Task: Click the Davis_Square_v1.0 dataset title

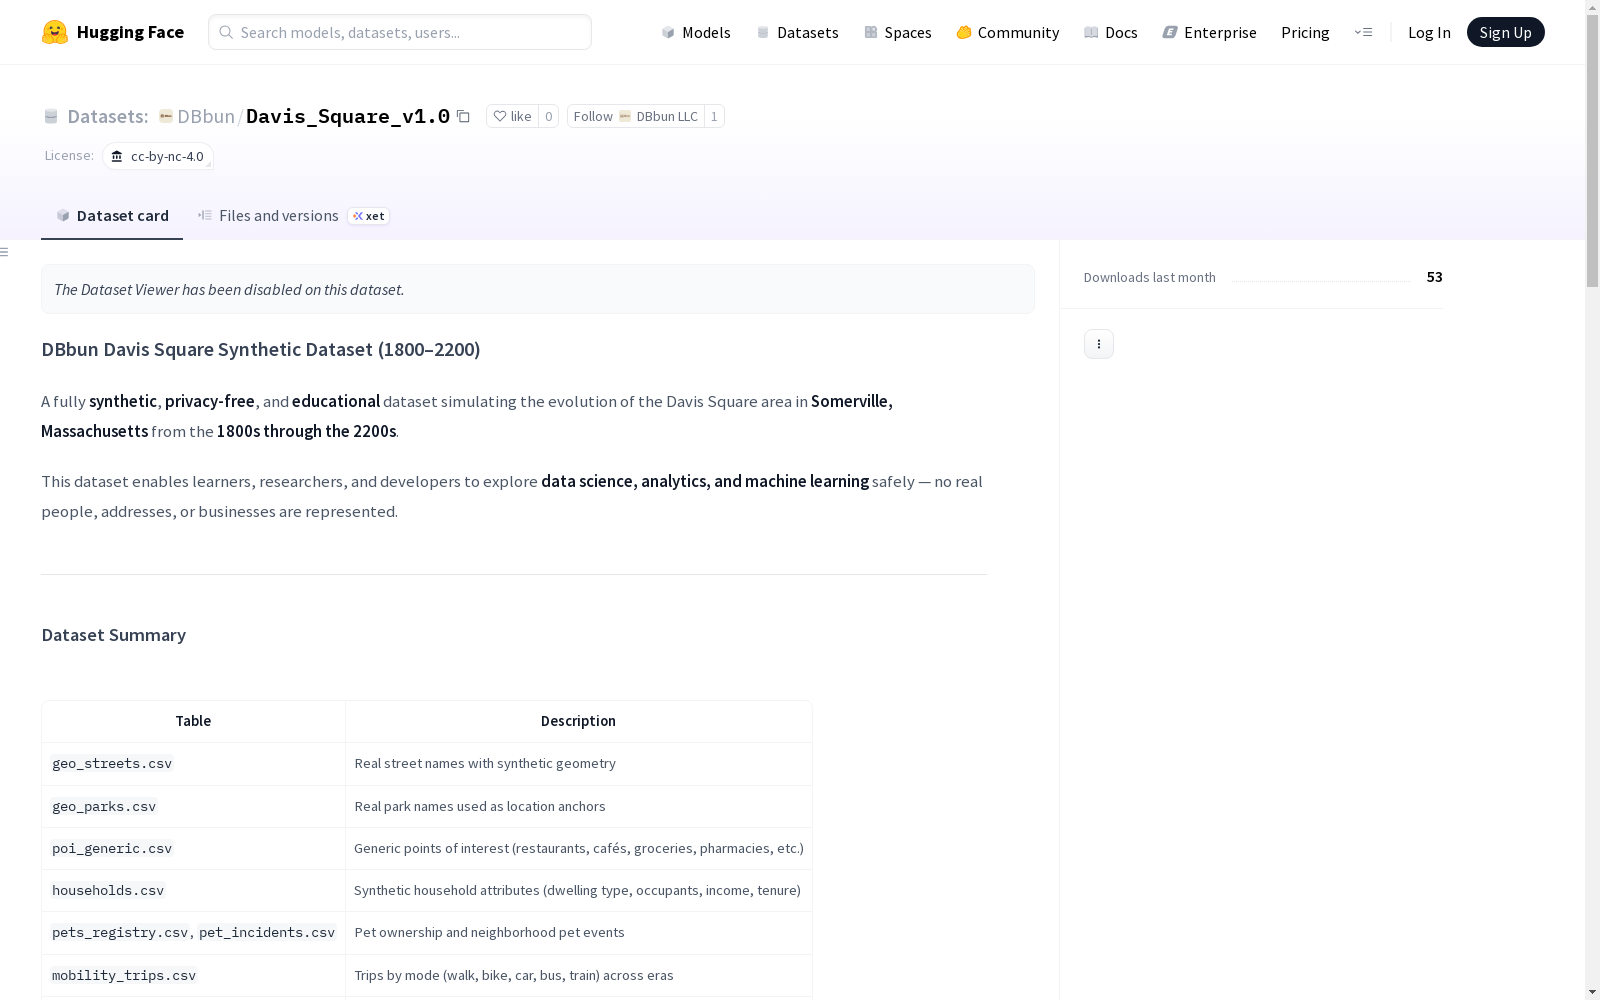Action: pyautogui.click(x=348, y=116)
